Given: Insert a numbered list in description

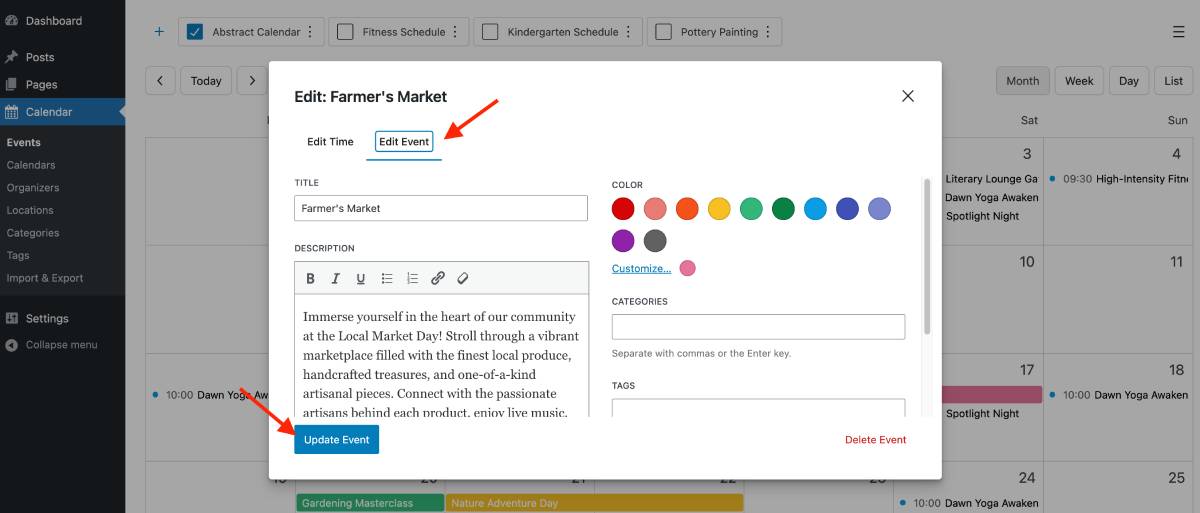Looking at the screenshot, I should 412,279.
